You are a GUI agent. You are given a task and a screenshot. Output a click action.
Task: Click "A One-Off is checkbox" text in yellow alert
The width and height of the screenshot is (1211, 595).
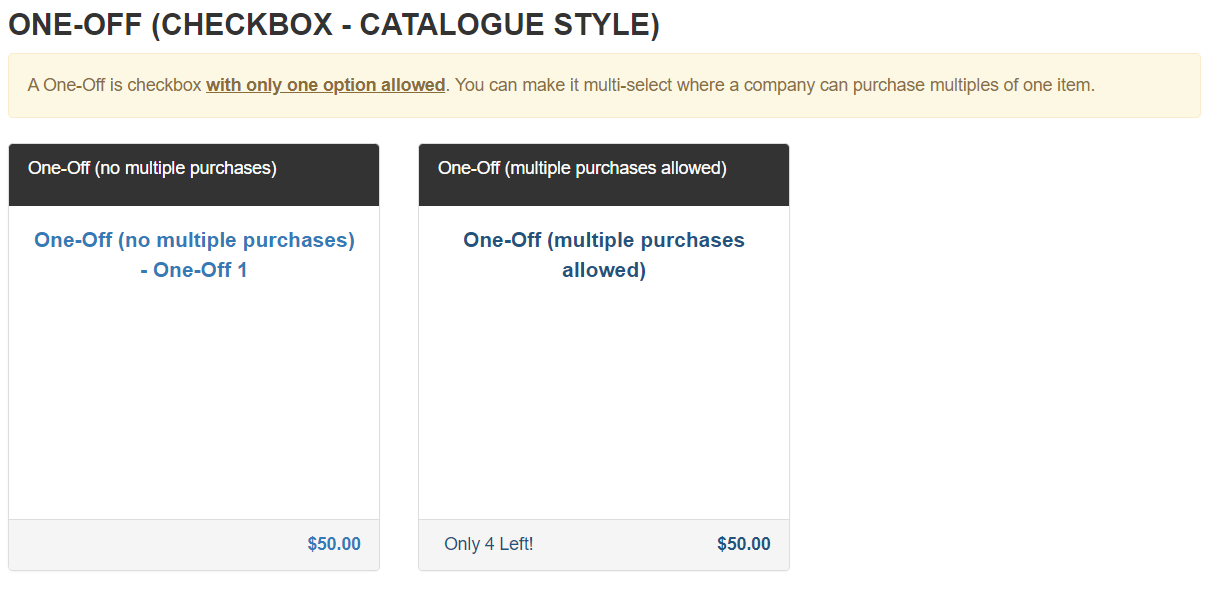(115, 85)
